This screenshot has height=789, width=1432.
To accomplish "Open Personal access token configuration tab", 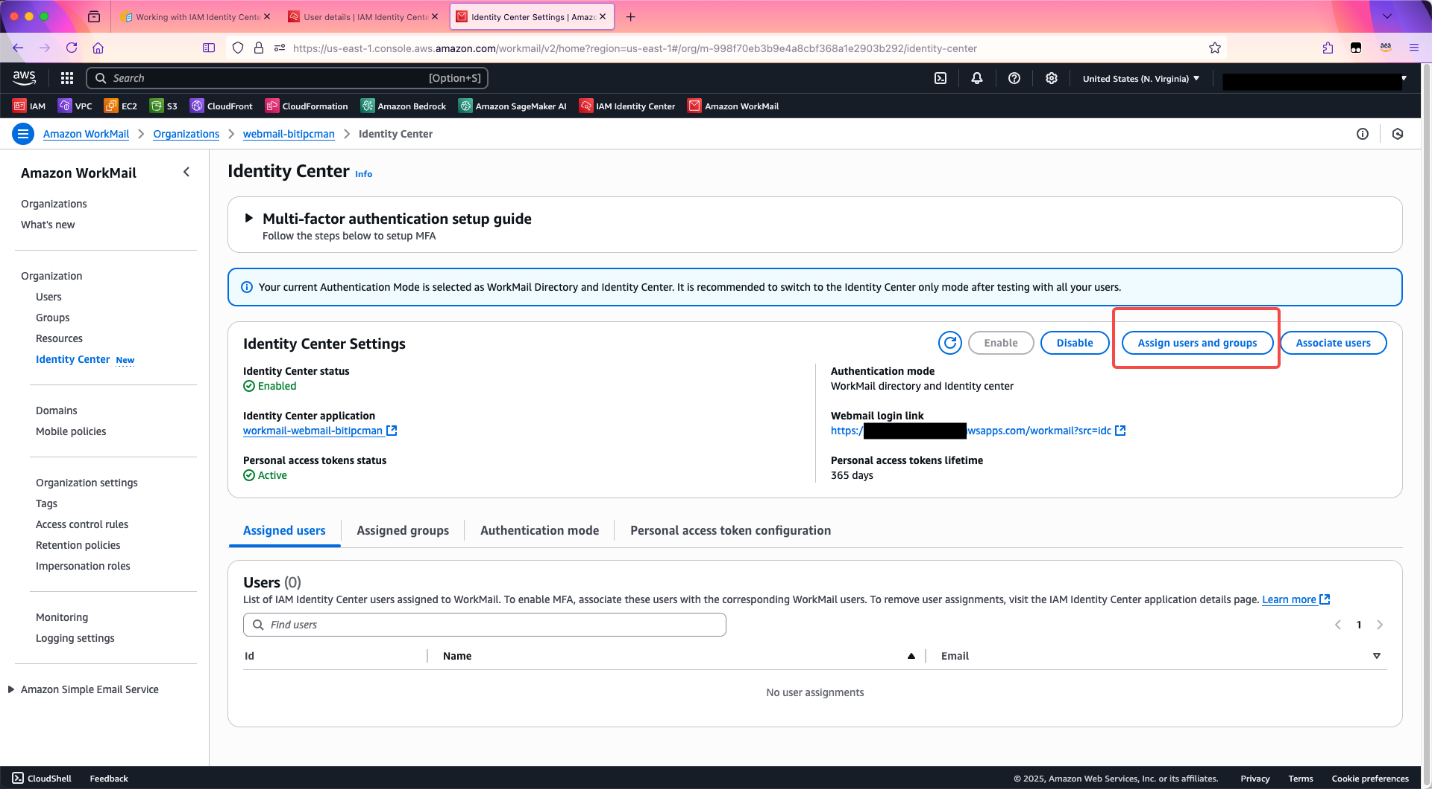I will point(731,531).
